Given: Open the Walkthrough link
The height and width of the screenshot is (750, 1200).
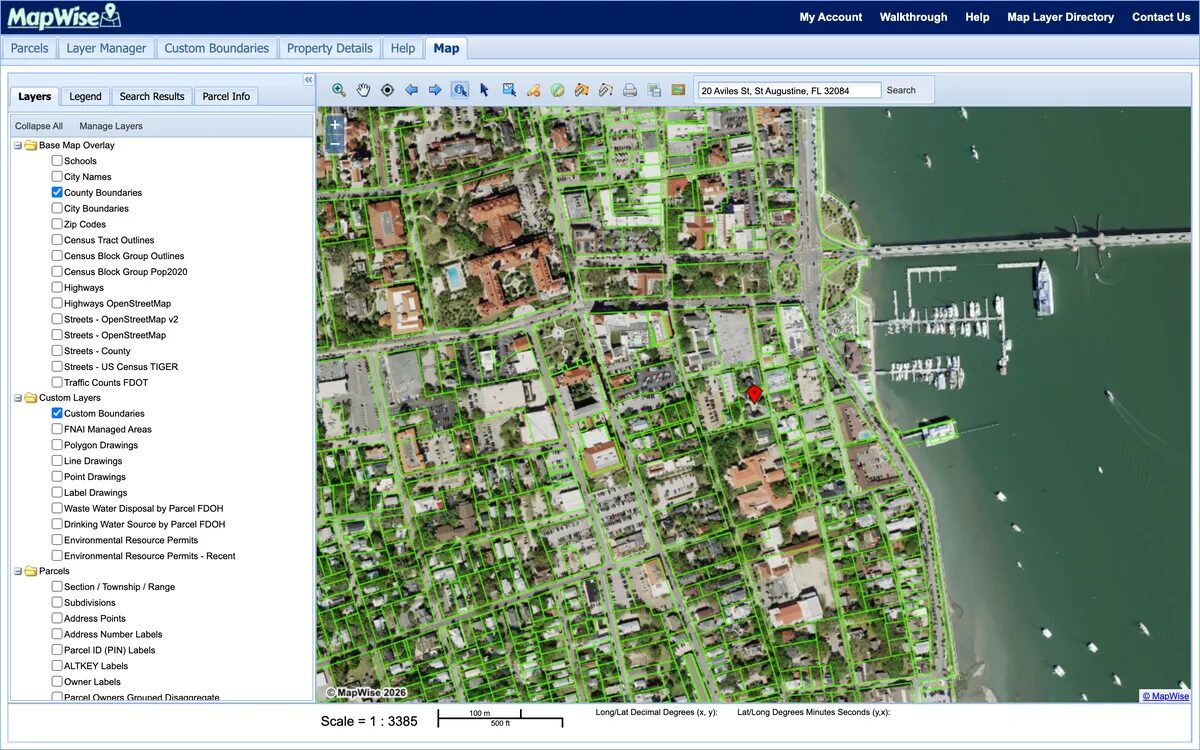Looking at the screenshot, I should (x=914, y=17).
